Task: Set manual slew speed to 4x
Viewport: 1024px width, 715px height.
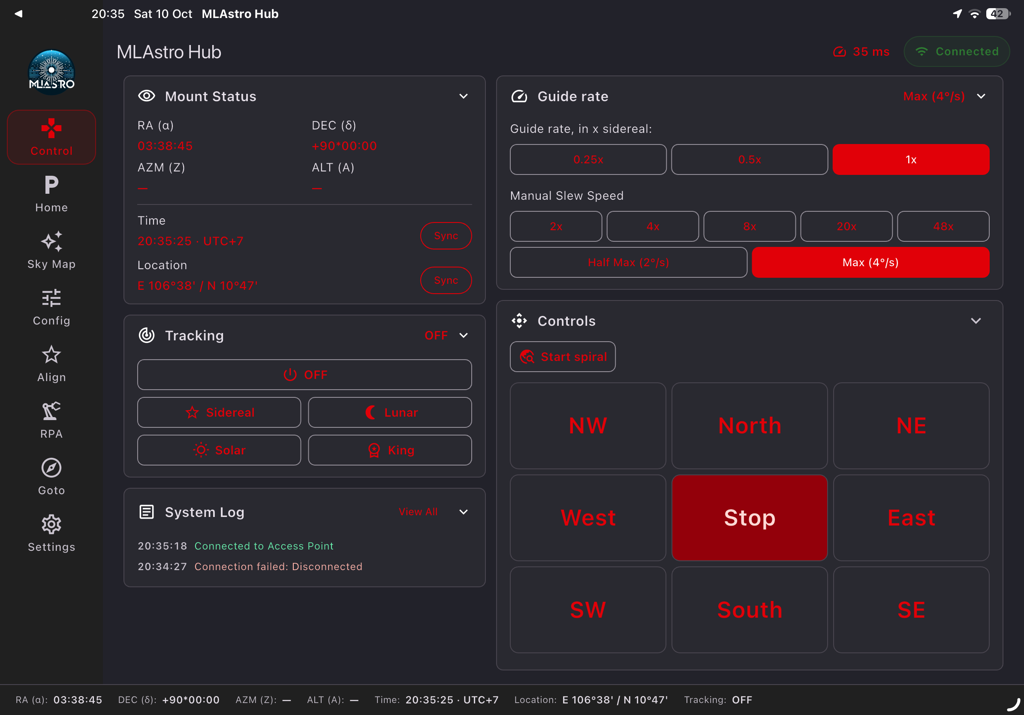Action: [x=653, y=227]
